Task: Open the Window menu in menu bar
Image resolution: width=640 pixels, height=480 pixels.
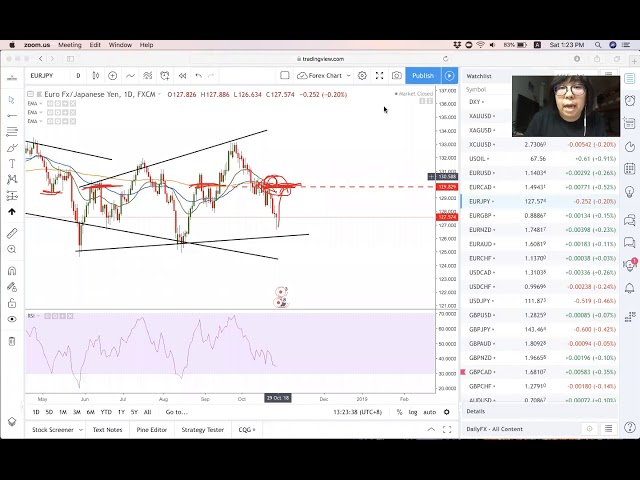Action: pos(120,45)
